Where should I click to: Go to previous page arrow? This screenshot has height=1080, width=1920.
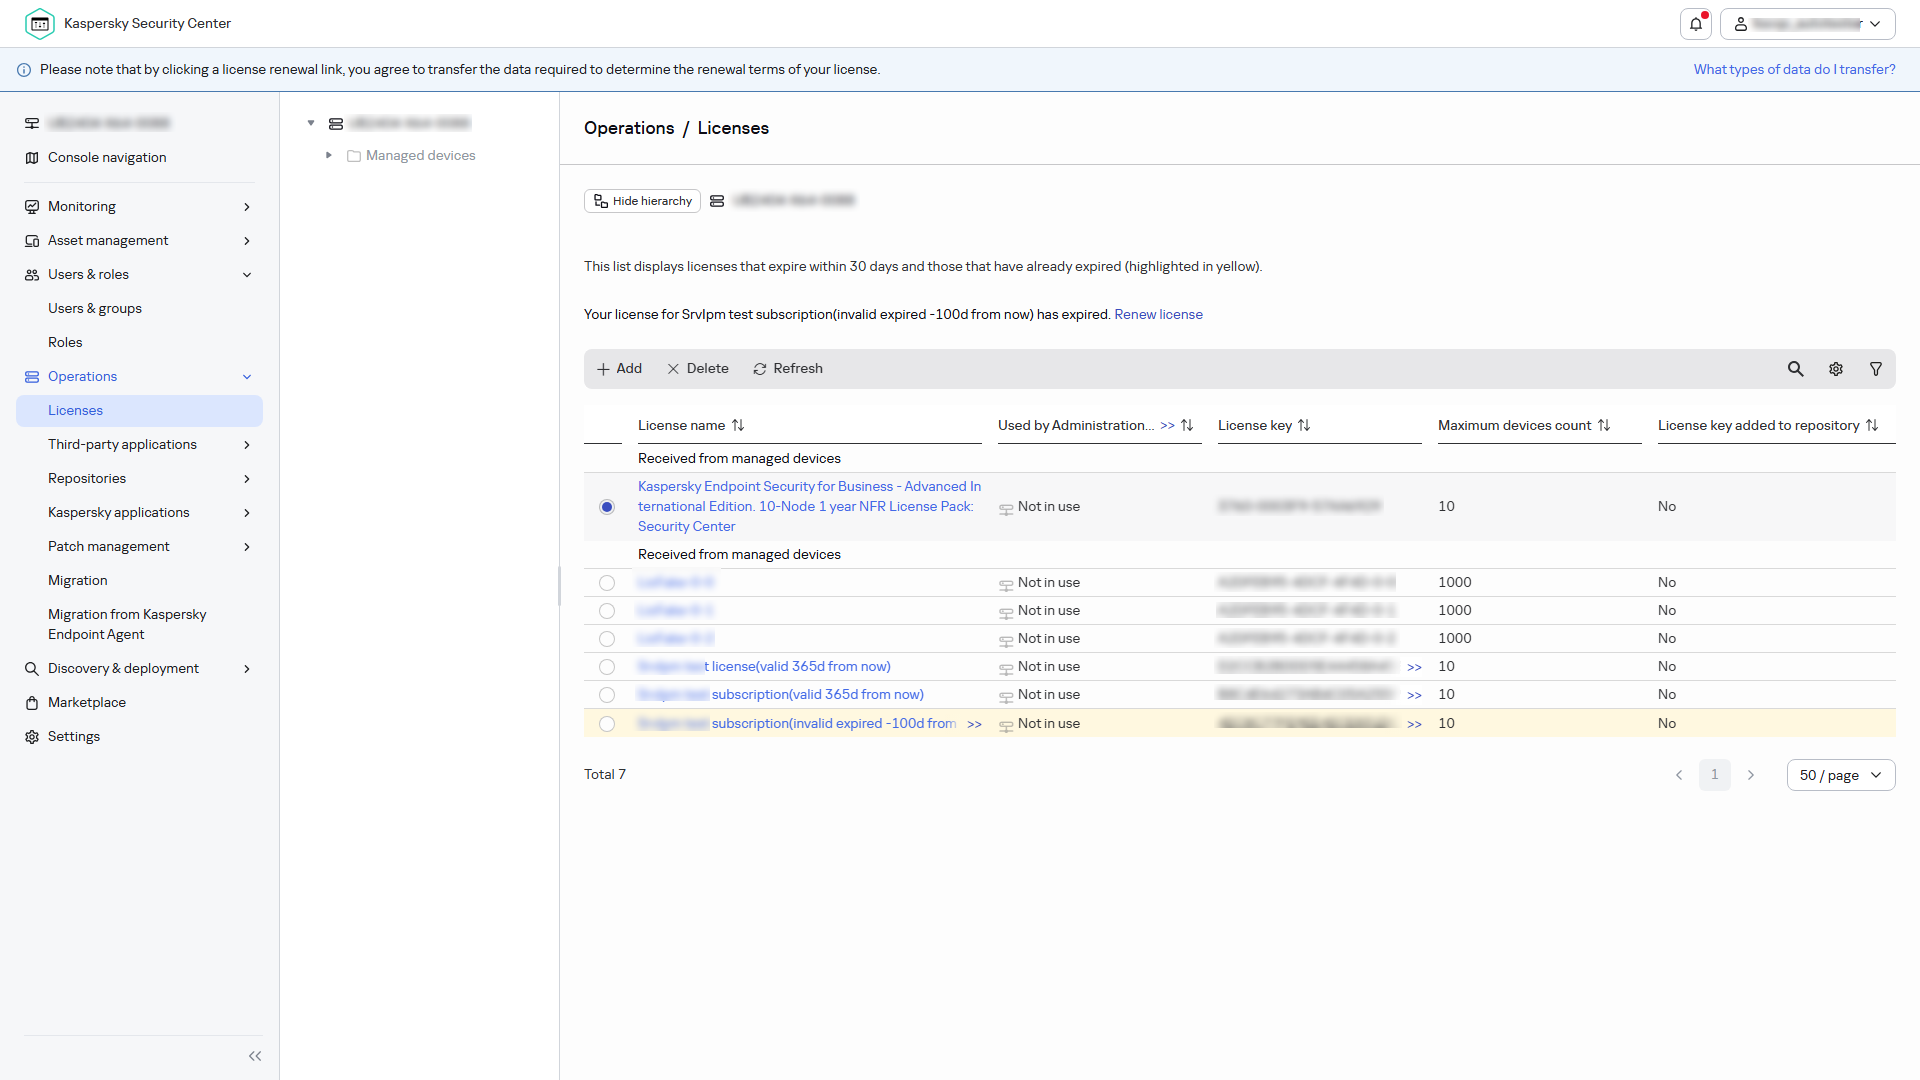pos(1679,775)
